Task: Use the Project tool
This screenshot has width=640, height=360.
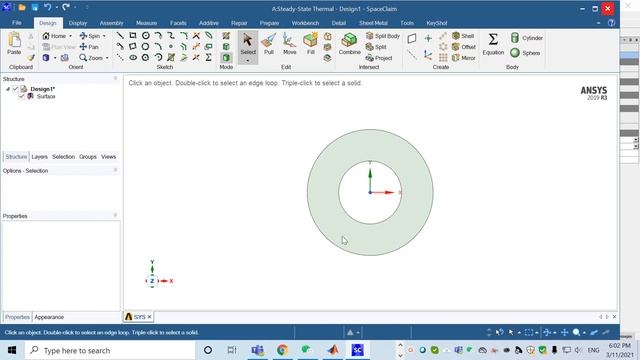Action: point(379,58)
